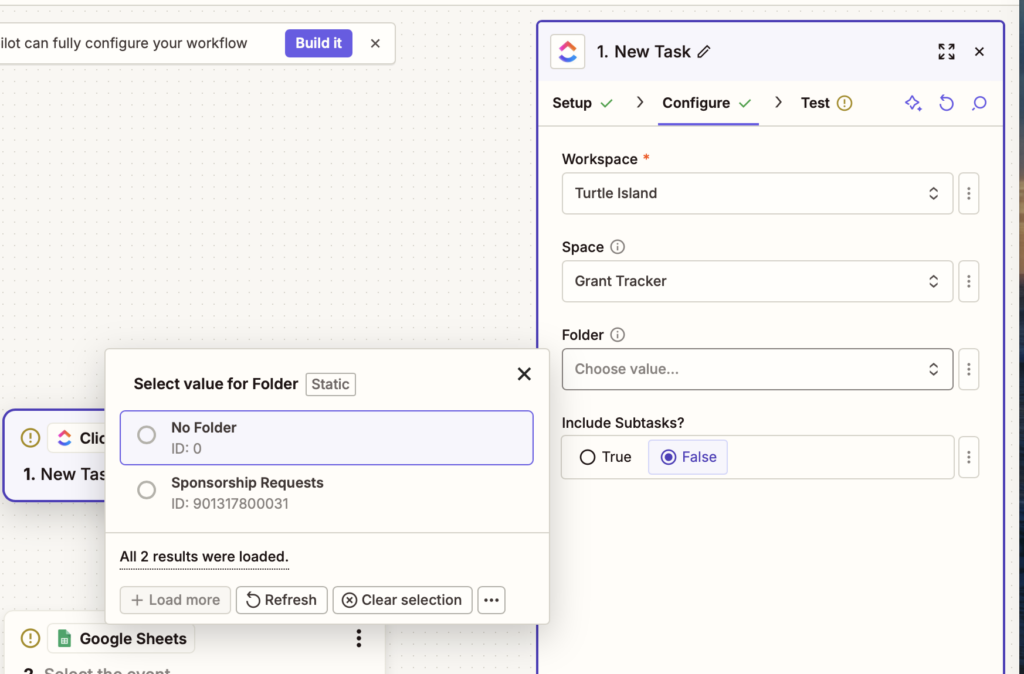Image resolution: width=1024 pixels, height=674 pixels.
Task: Open Space field options menu (three dots)
Action: (968, 281)
